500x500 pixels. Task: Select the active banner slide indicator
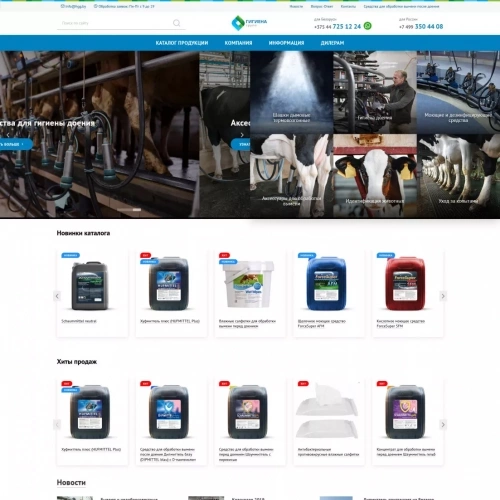point(137,210)
